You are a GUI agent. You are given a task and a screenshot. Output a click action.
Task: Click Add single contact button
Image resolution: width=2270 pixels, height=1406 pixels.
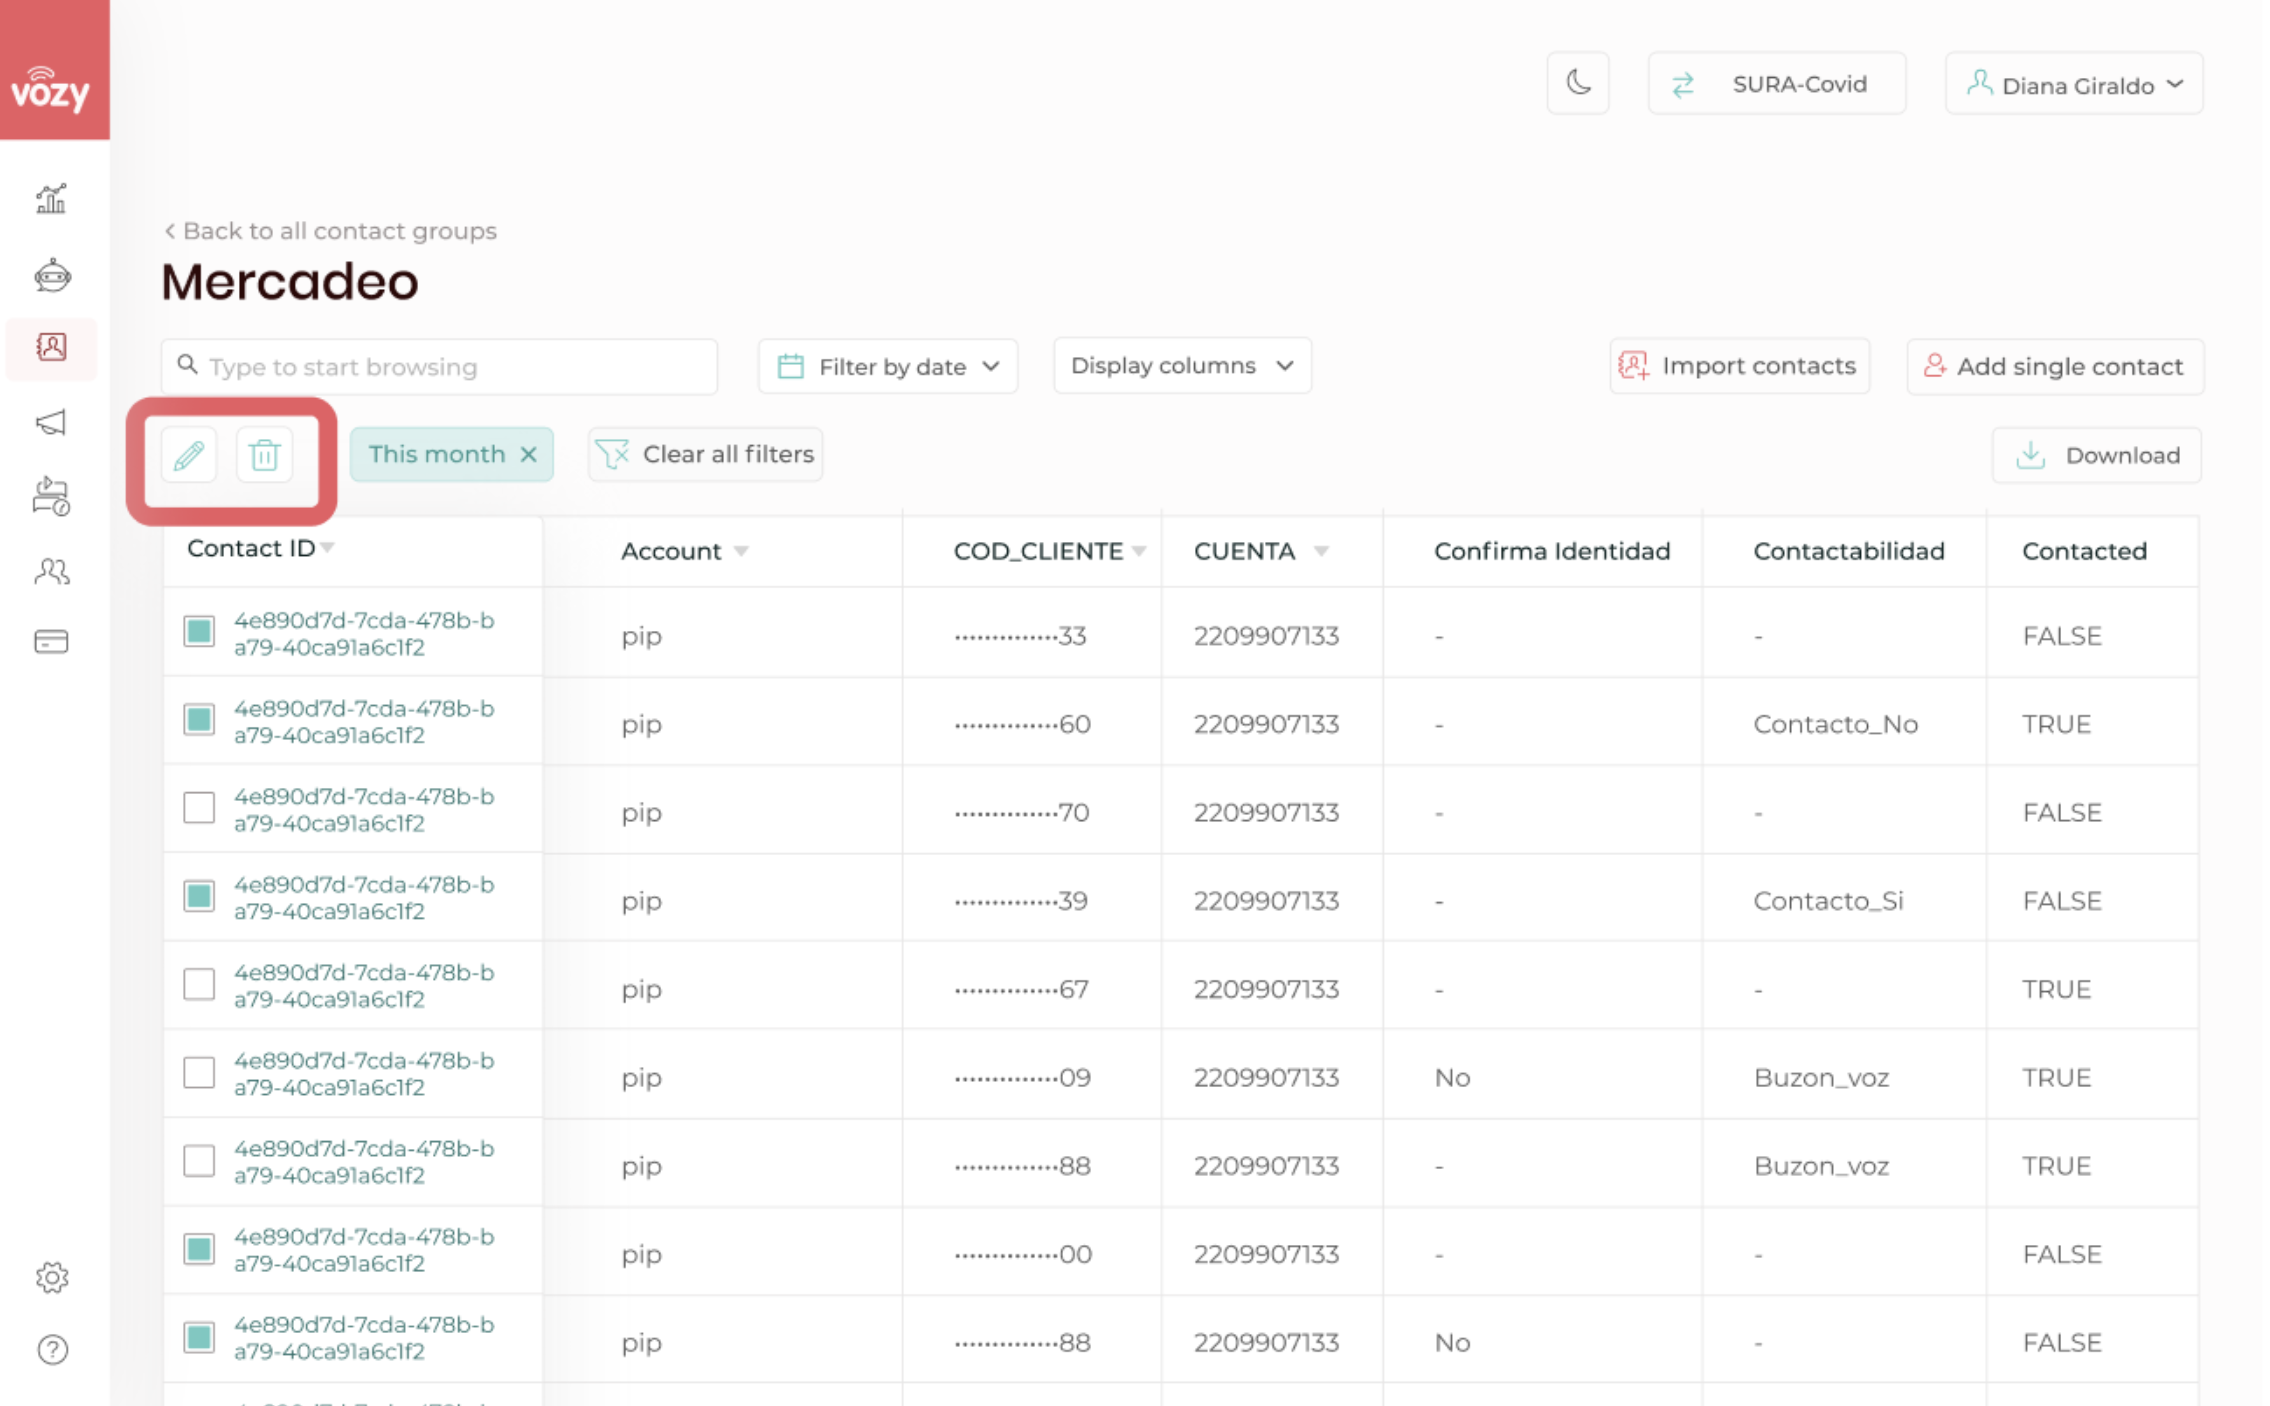click(2055, 366)
